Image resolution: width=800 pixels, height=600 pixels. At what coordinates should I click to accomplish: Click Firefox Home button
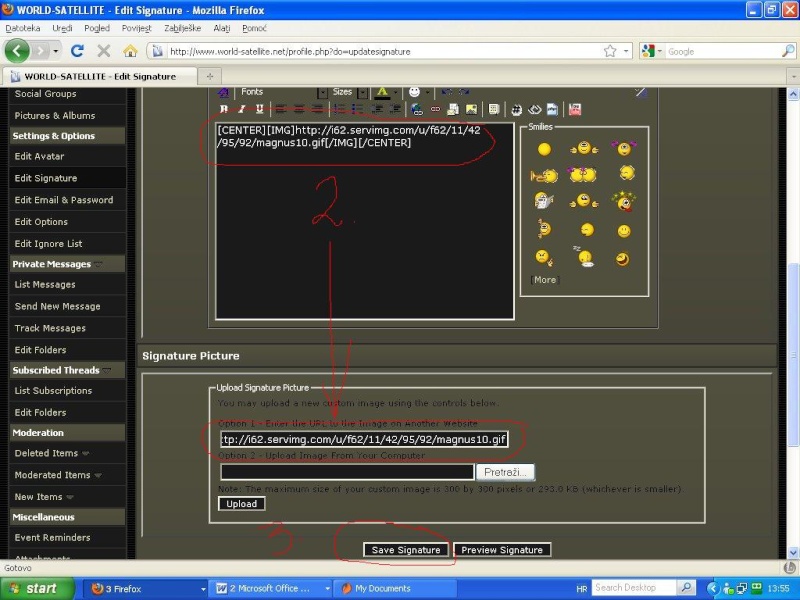[130, 51]
